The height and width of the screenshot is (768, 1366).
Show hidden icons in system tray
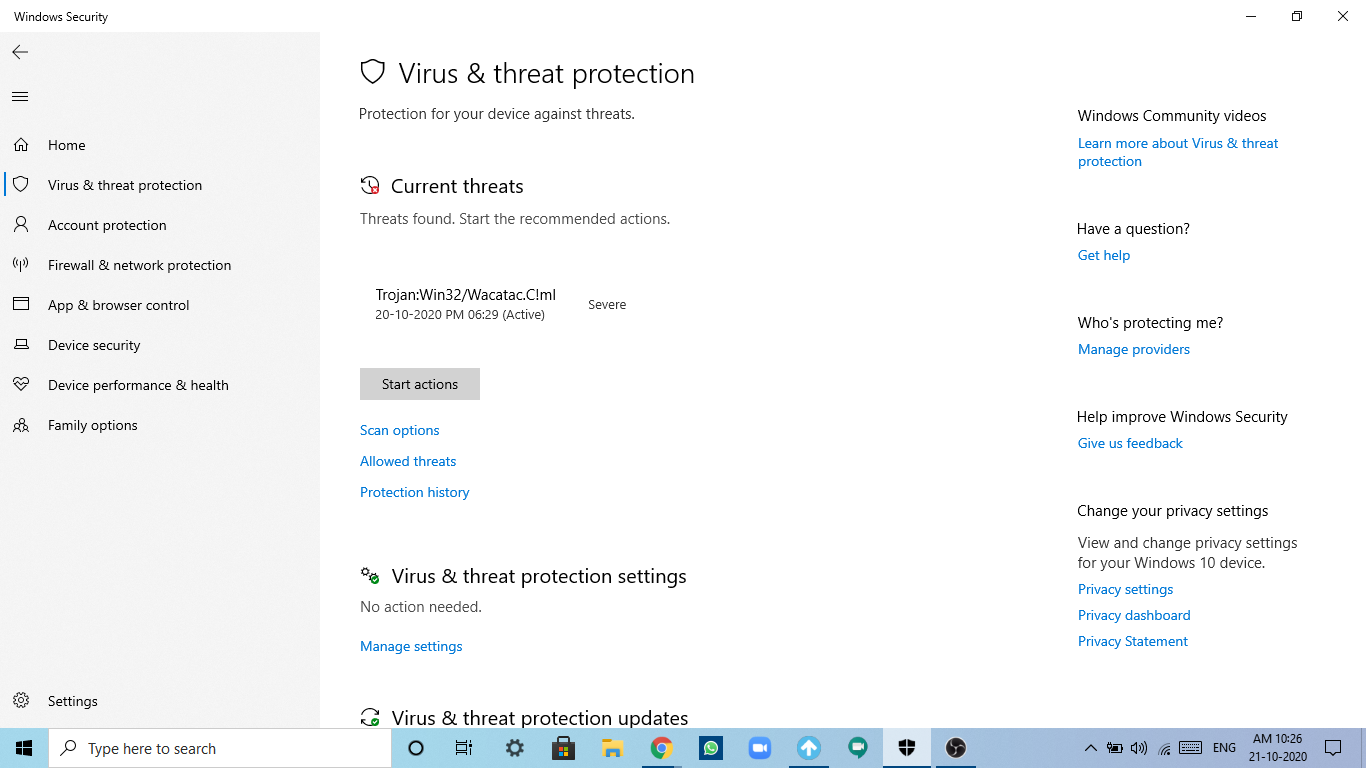click(1091, 748)
